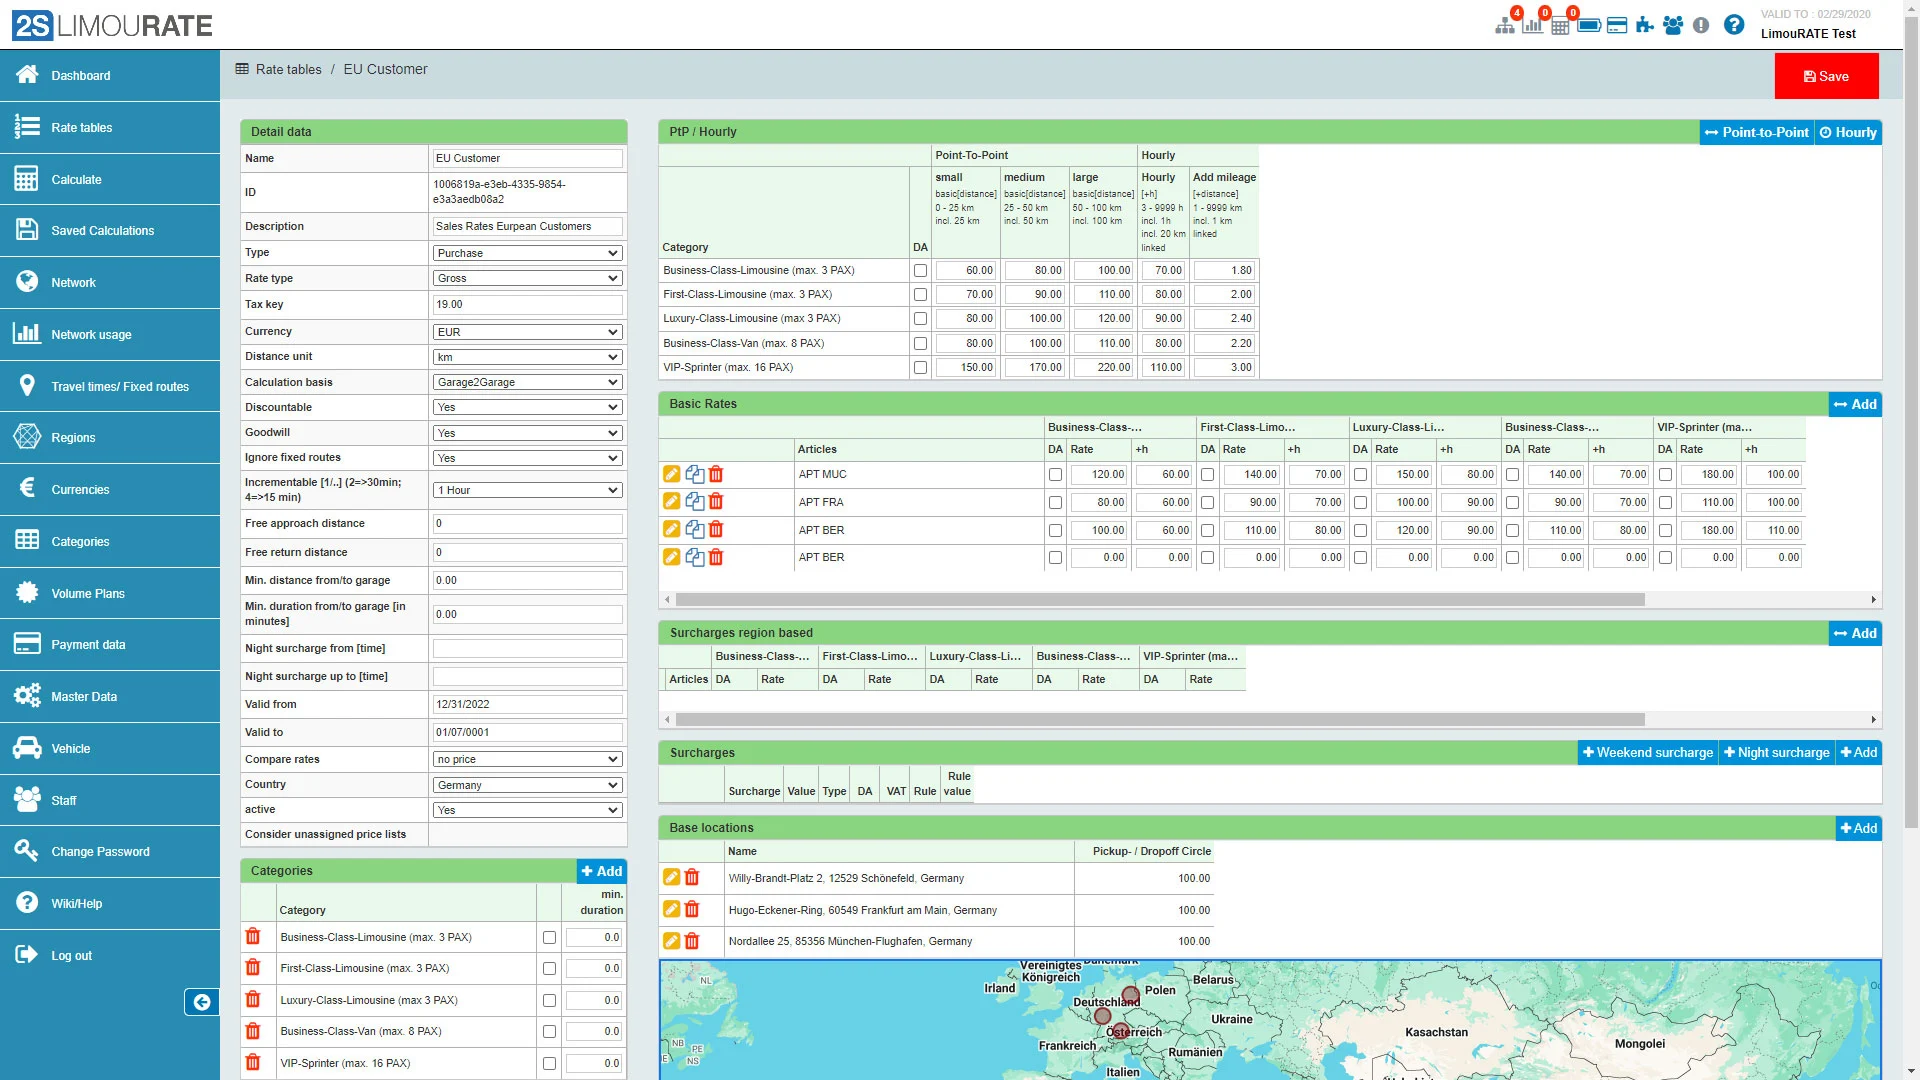Check DA box for Business-Class-Limousine PtP row
1920x1080 pixels.
click(x=920, y=271)
